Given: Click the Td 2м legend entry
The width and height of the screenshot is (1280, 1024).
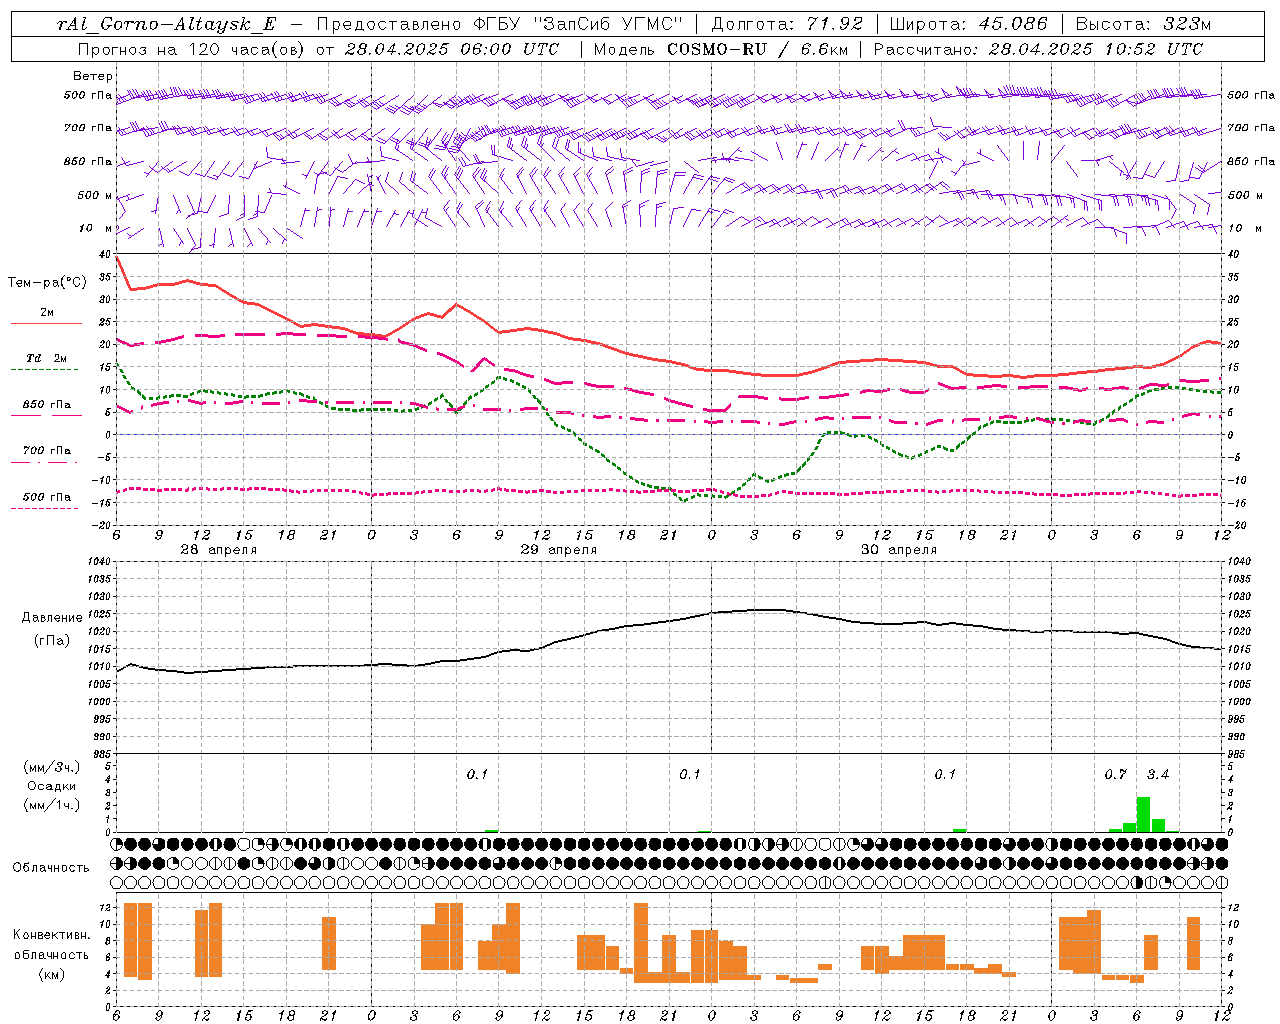Looking at the screenshot, I should coord(46,358).
